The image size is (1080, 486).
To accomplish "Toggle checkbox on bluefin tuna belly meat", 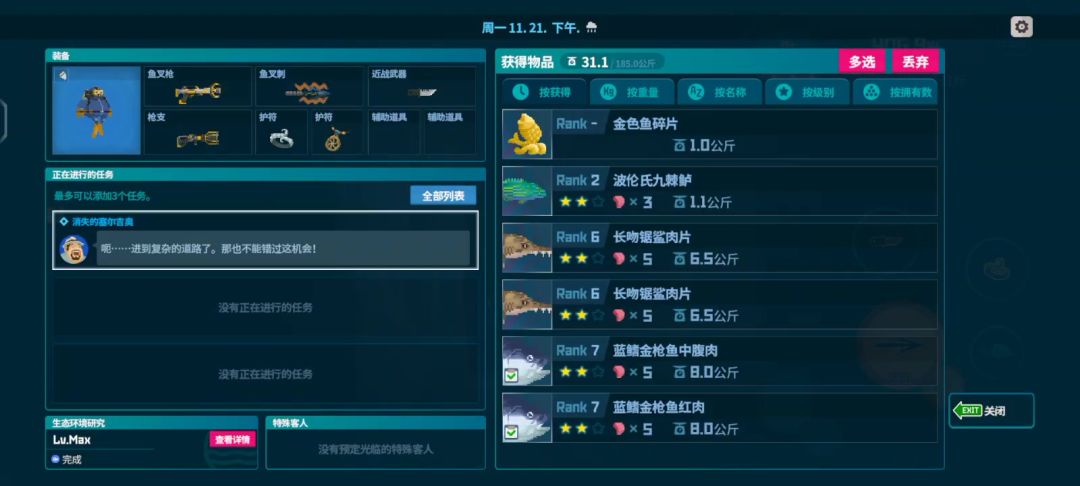I will [511, 376].
